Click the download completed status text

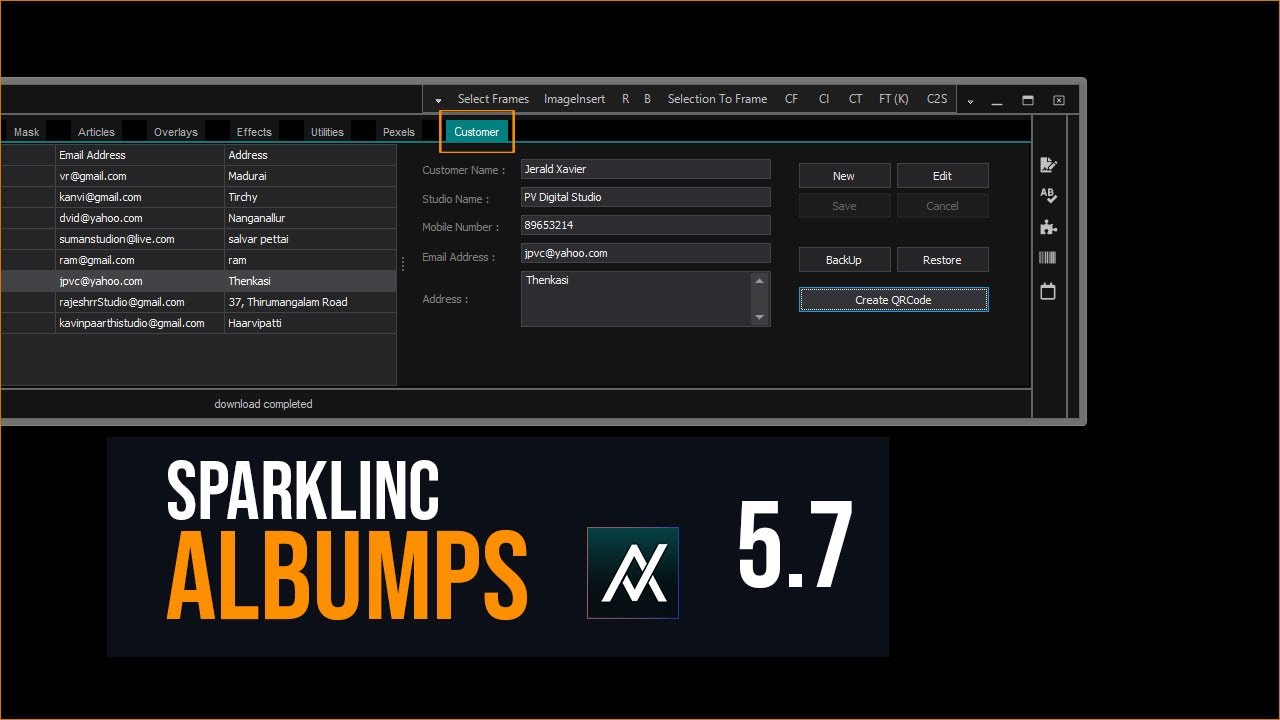(x=263, y=404)
